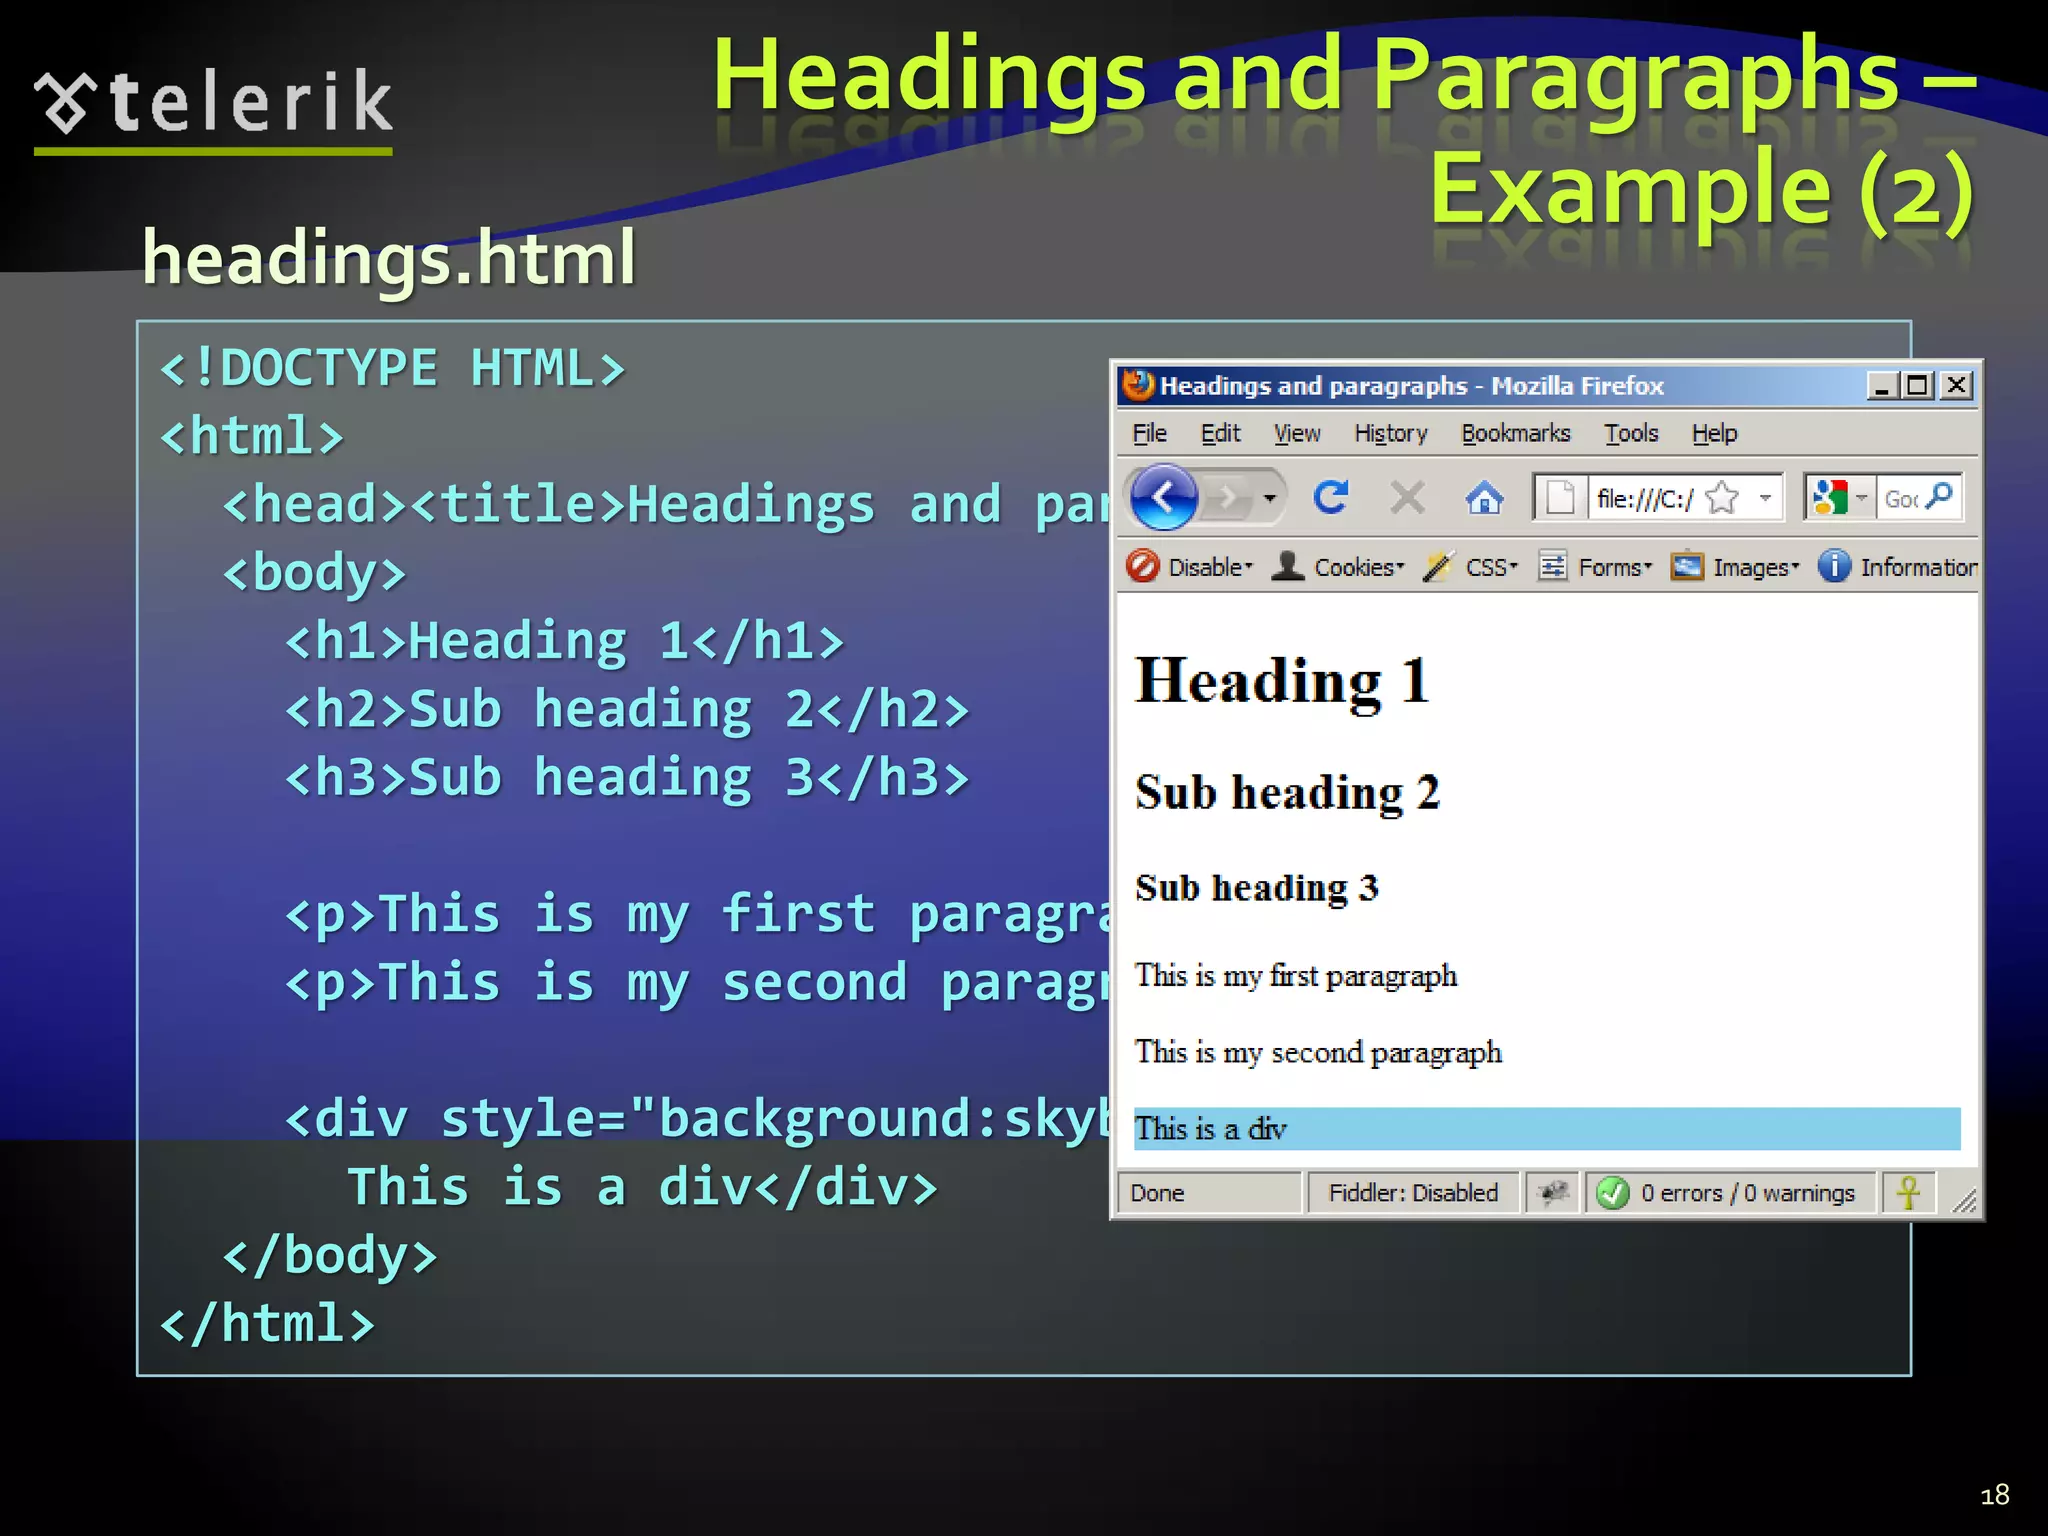Open the CSS dropdown in developer toolbar

[x=1491, y=567]
